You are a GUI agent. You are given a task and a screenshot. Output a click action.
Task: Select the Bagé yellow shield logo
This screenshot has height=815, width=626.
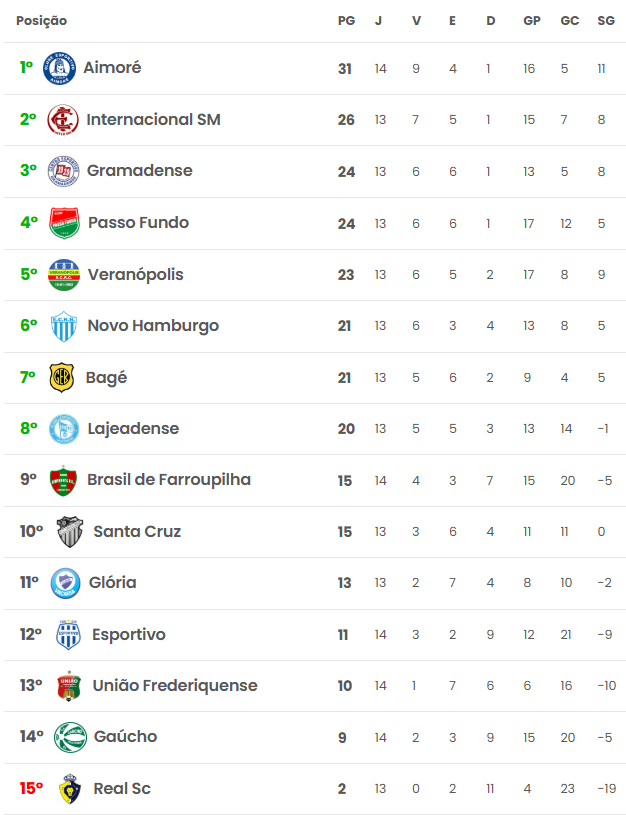click(x=61, y=377)
